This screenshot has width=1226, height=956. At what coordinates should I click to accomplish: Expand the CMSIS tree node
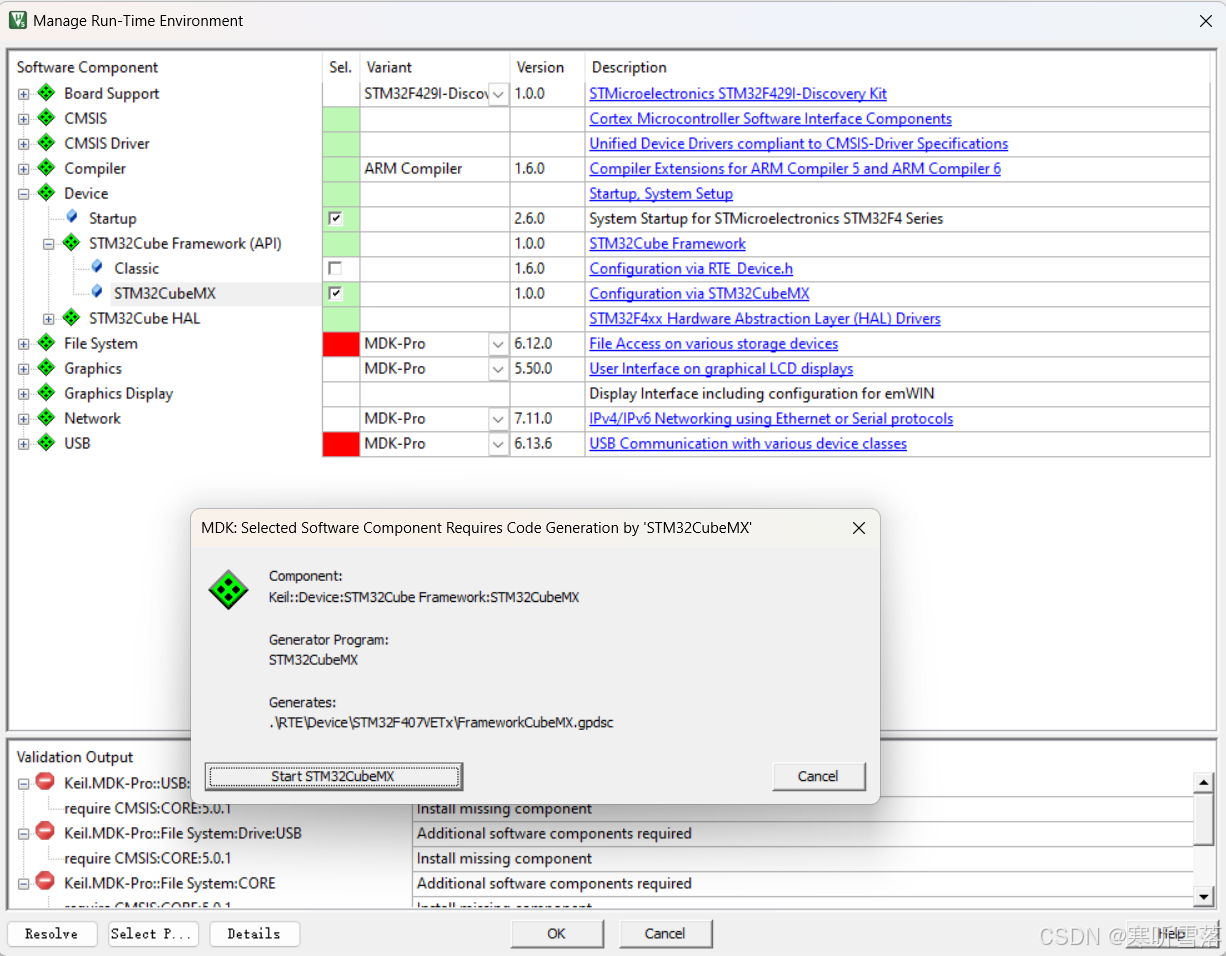[x=23, y=119]
